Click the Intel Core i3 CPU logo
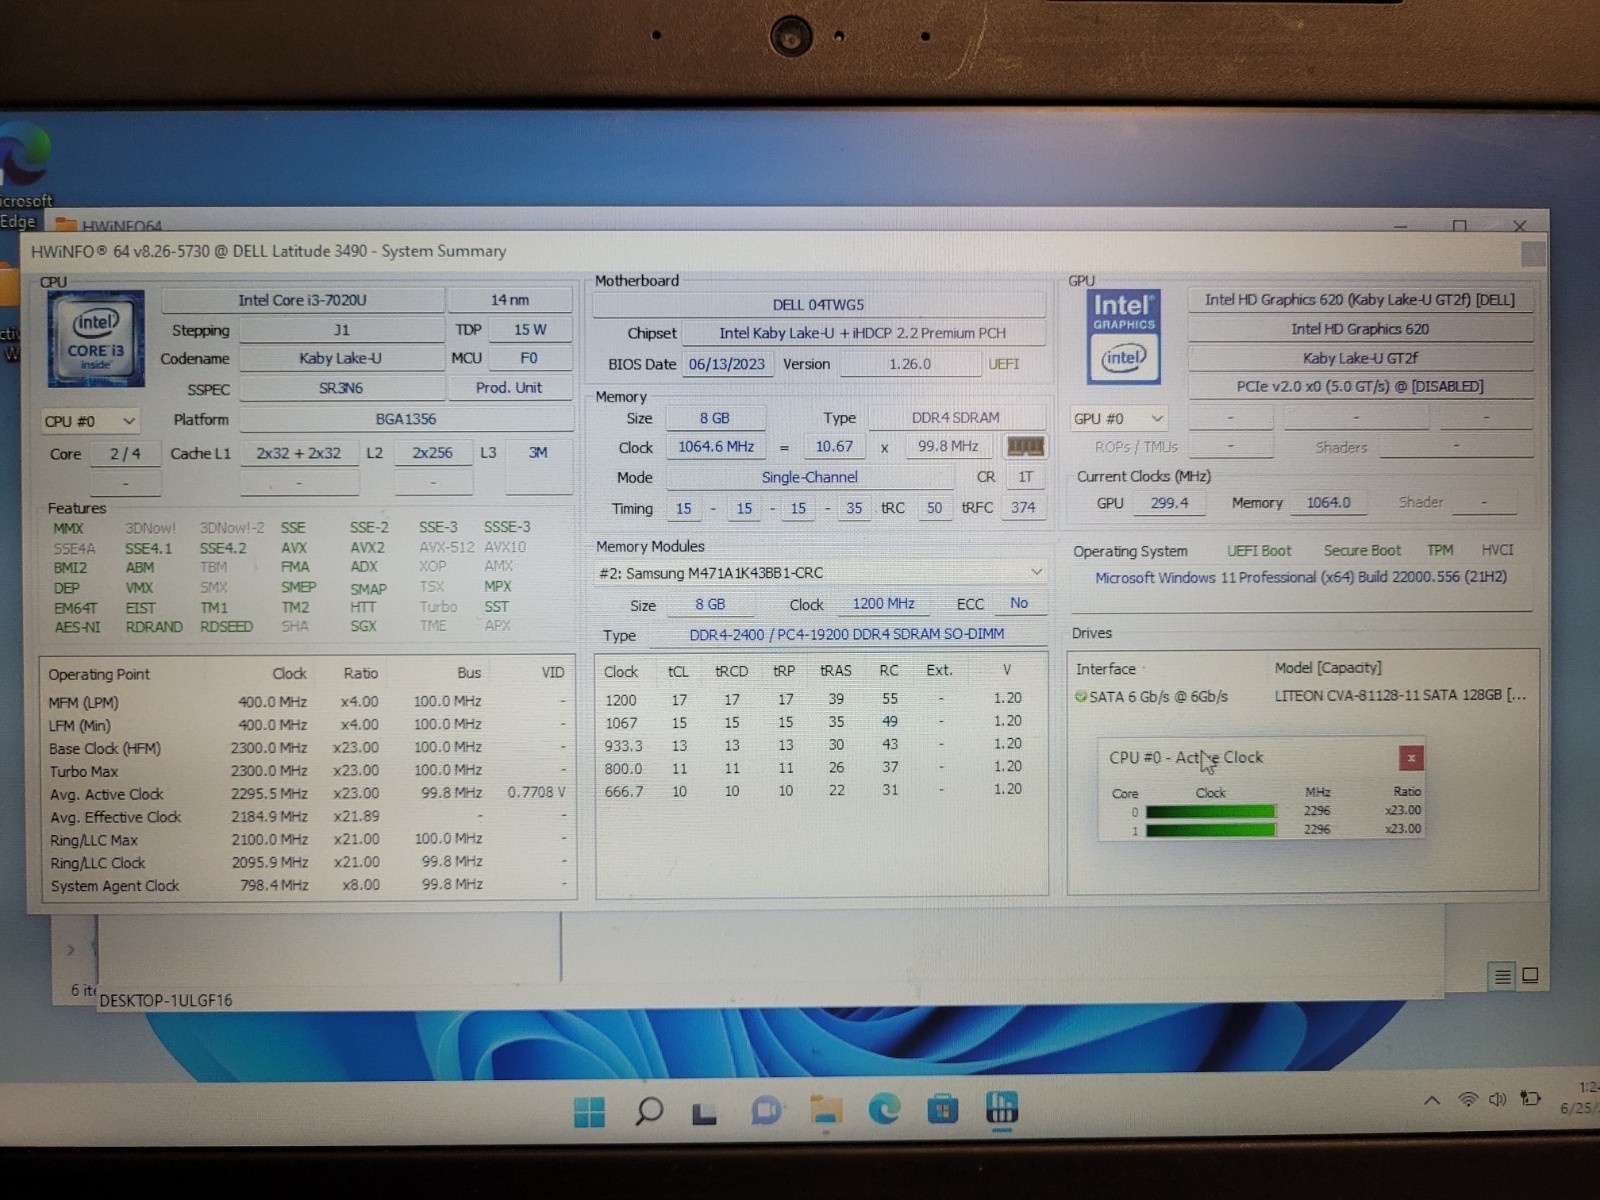 click(96, 339)
